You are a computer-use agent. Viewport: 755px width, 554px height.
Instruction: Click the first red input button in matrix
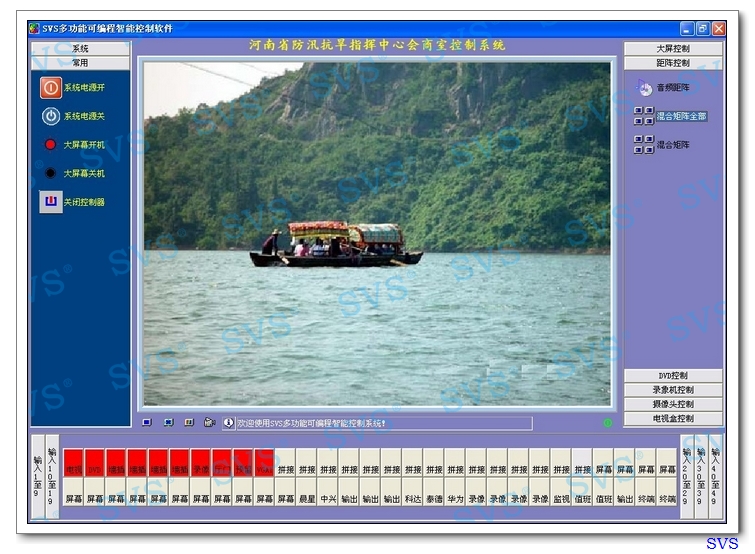73,467
